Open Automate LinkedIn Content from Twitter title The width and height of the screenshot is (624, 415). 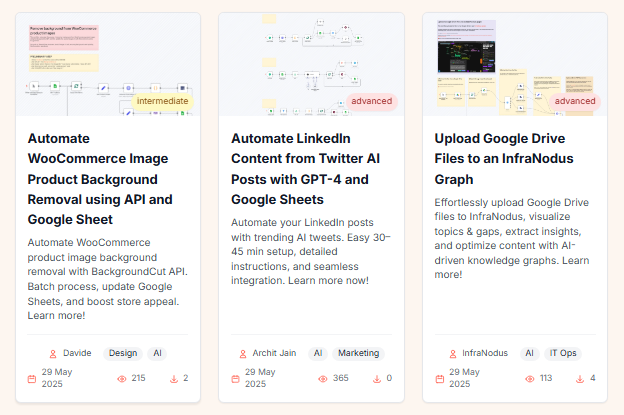pos(306,169)
